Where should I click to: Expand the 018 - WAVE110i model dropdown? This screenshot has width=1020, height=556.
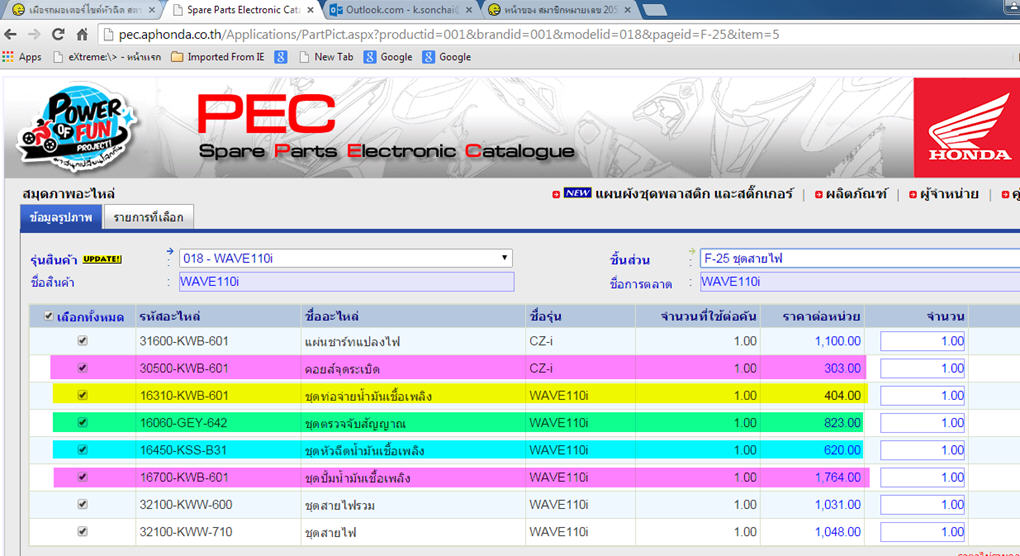345,258
